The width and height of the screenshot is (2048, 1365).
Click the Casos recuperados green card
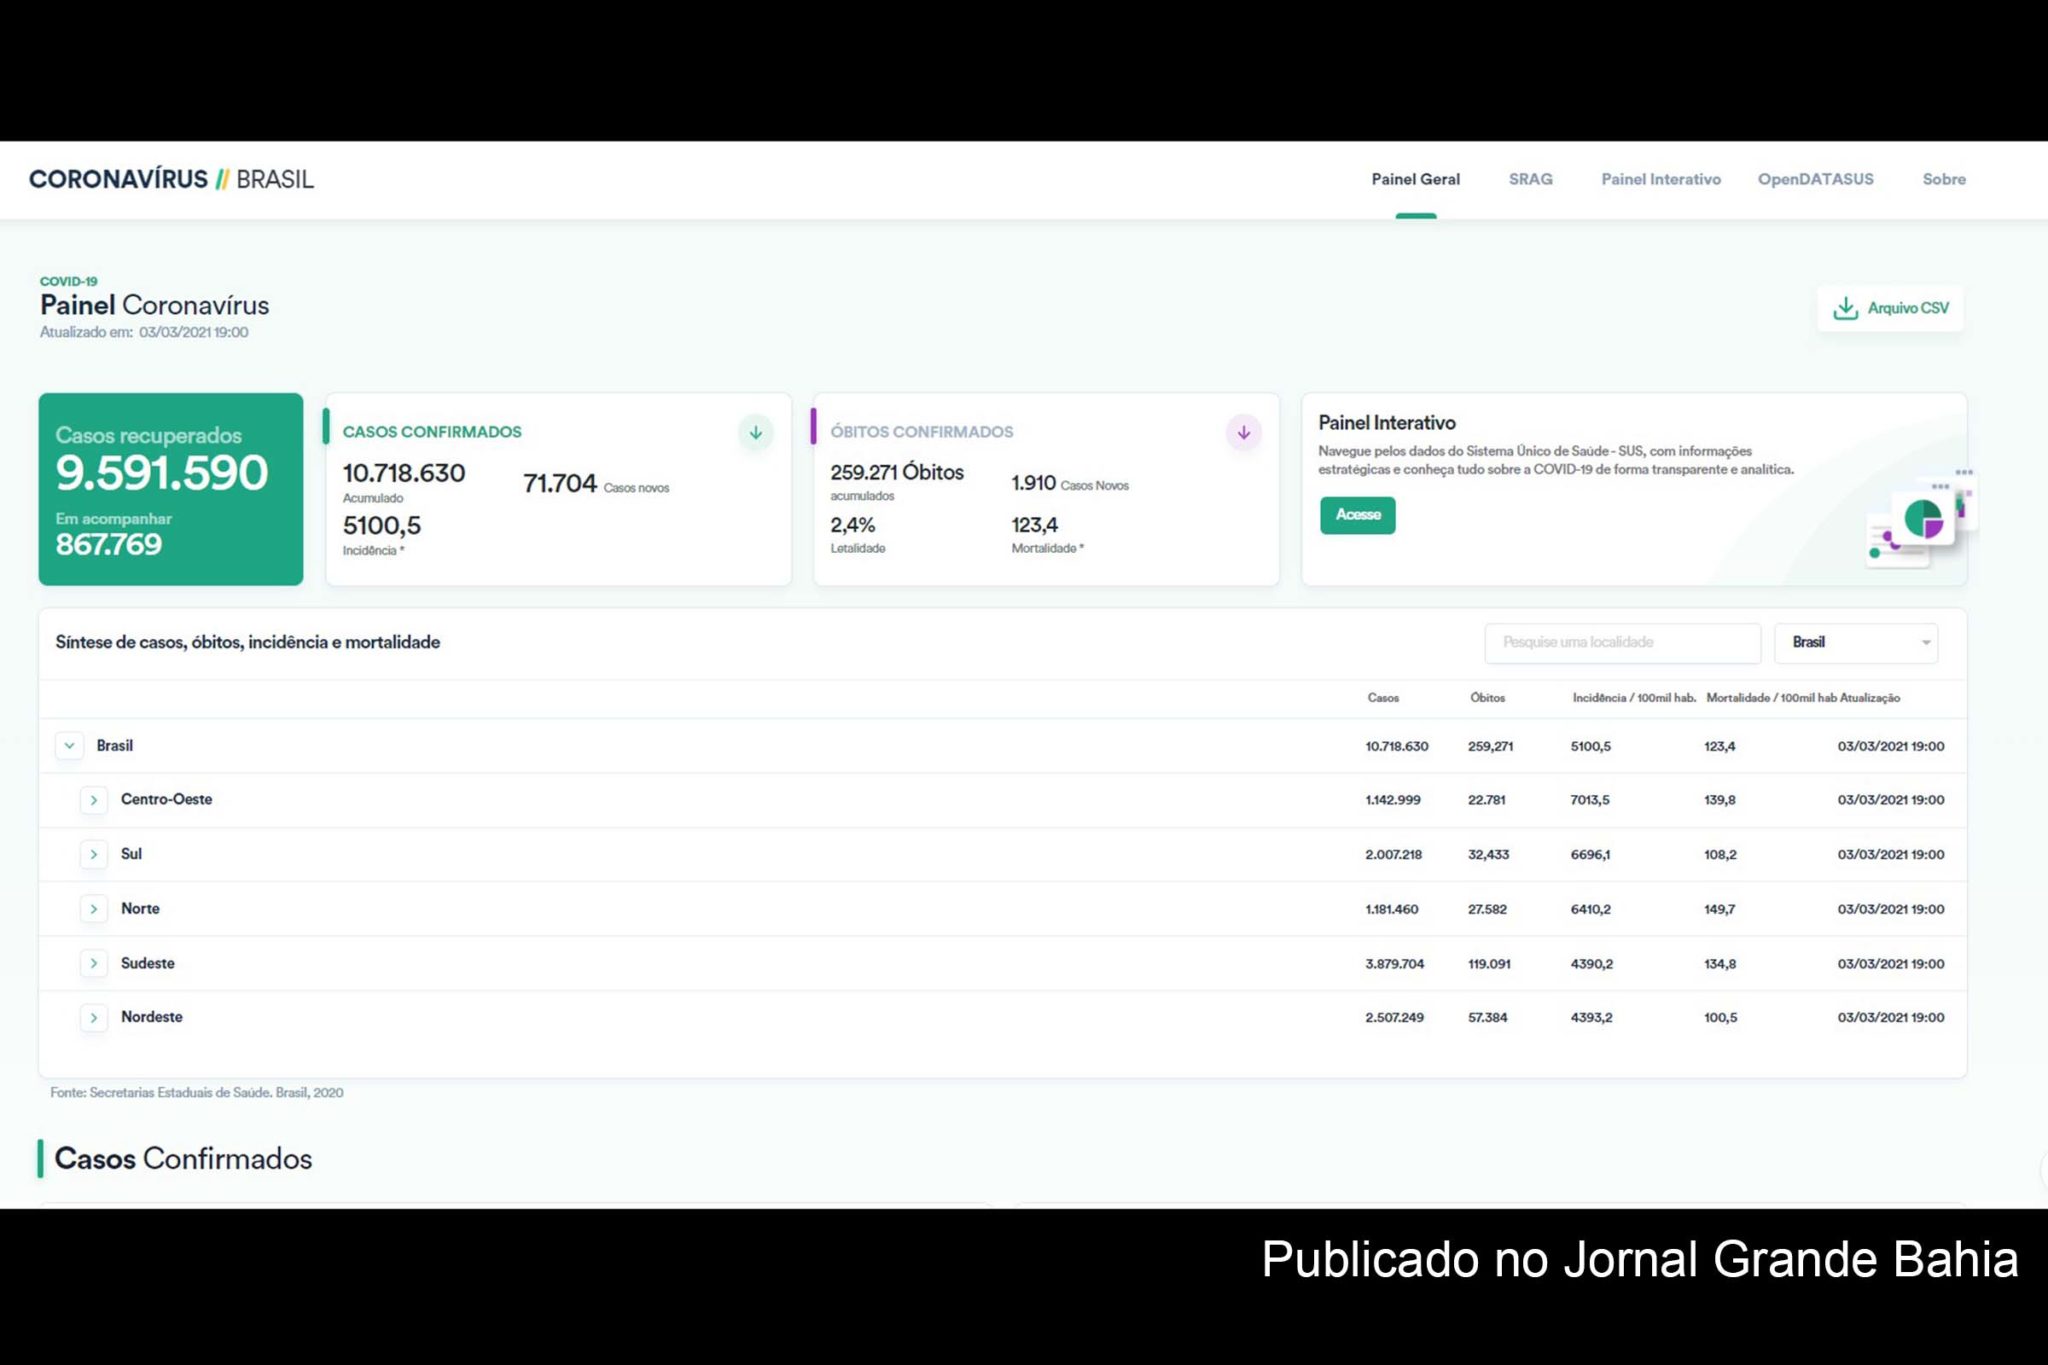171,489
